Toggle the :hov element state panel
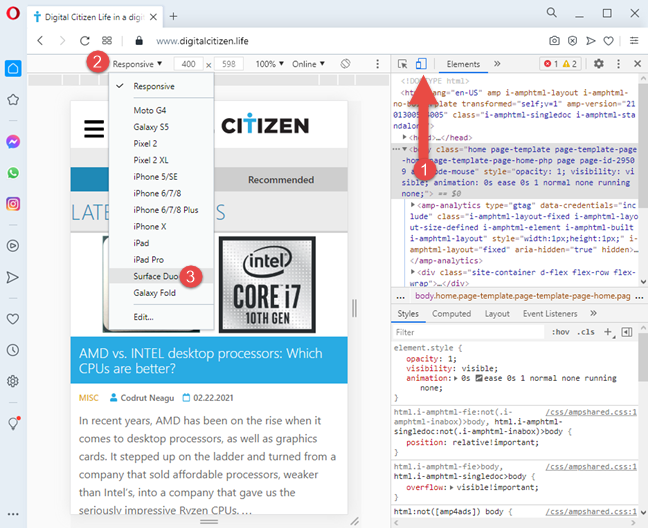This screenshot has width=648, height=528. (560, 332)
